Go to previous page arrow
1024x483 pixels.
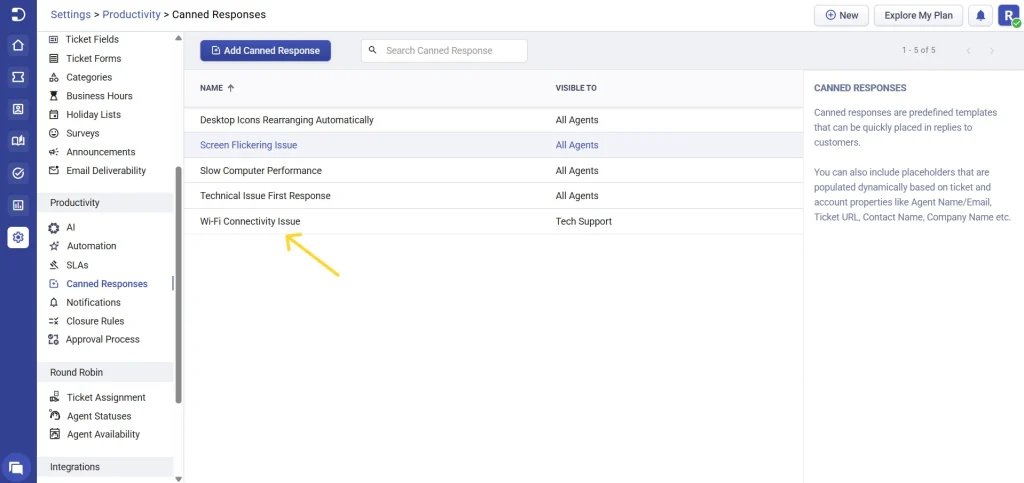[968, 51]
